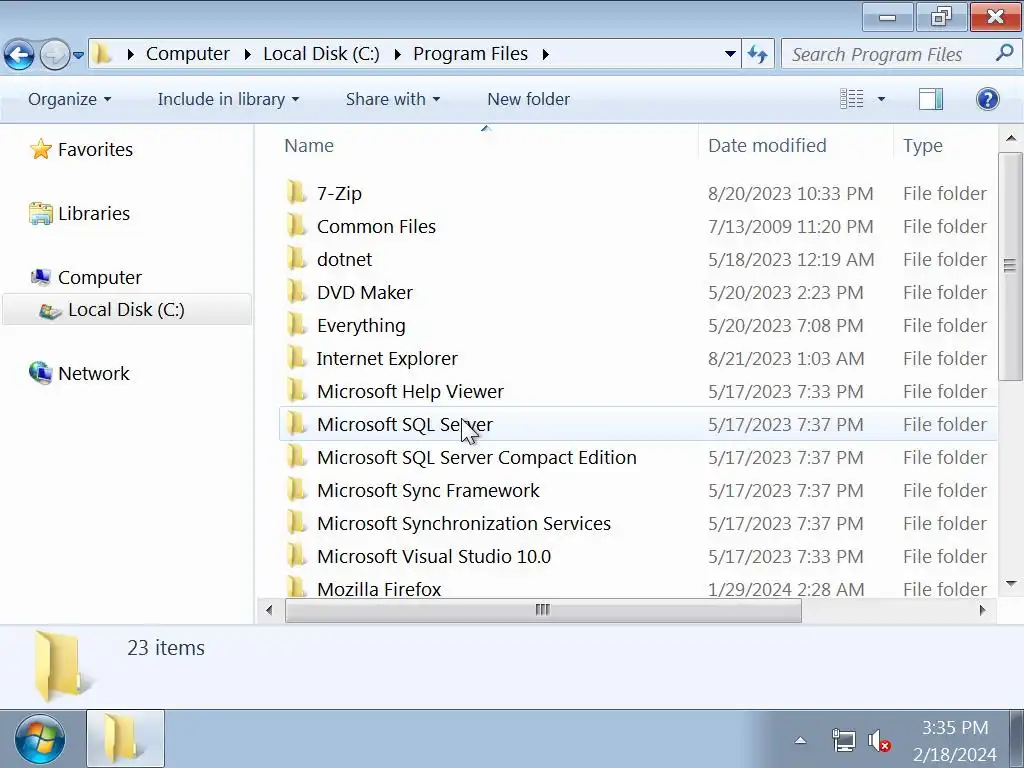Click the horizontal scrollbar right arrow

pos(983,610)
